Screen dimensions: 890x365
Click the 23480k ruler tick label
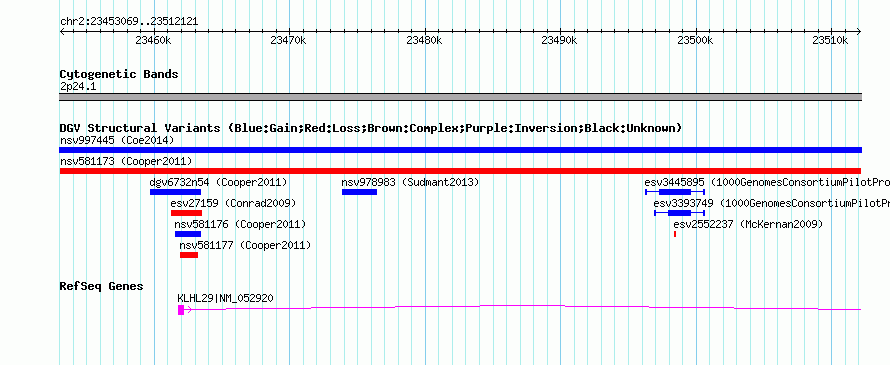425,40
